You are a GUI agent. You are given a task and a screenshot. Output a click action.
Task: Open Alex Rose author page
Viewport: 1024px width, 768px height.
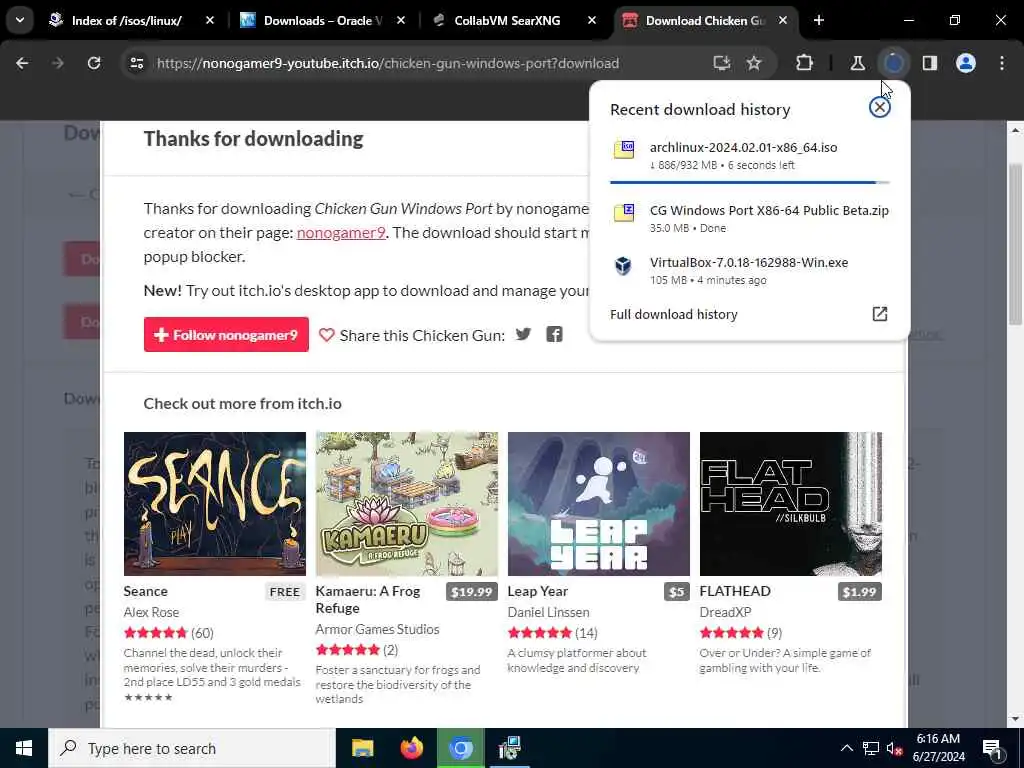[151, 612]
